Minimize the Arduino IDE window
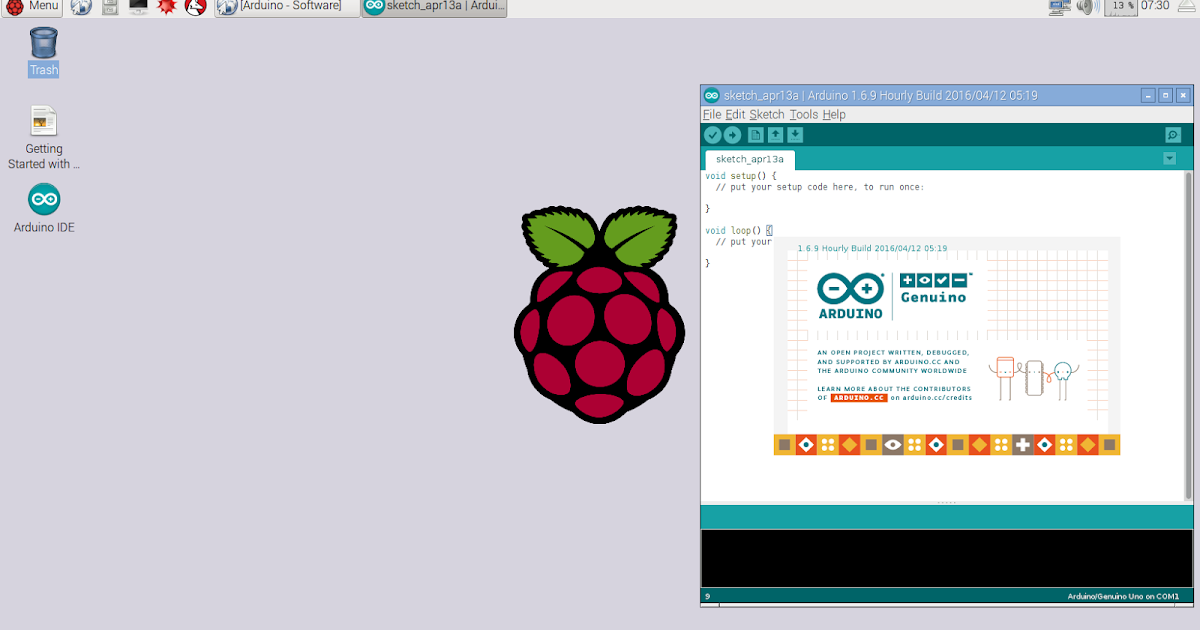The image size is (1200, 630). click(1148, 96)
